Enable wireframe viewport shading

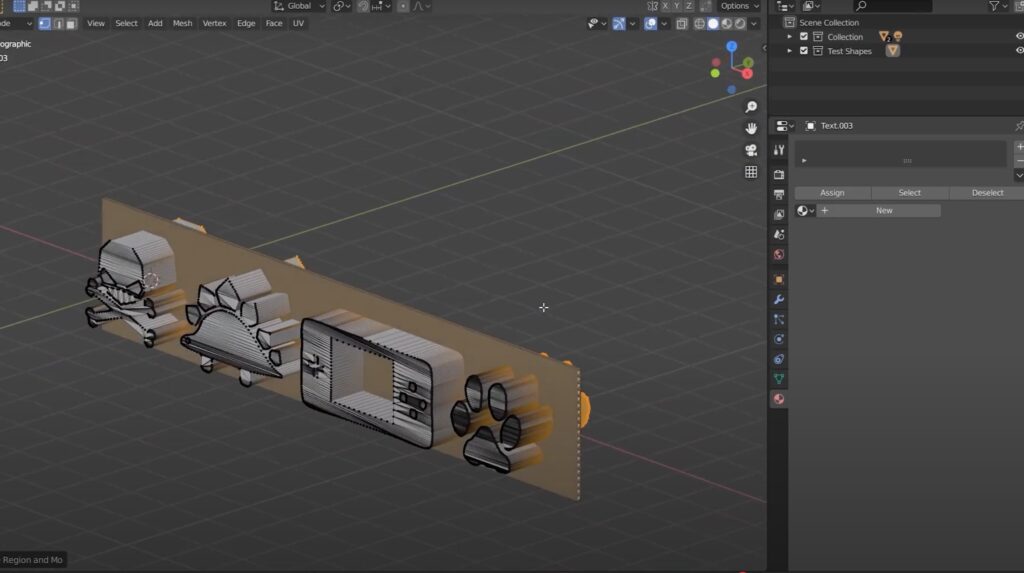point(699,24)
